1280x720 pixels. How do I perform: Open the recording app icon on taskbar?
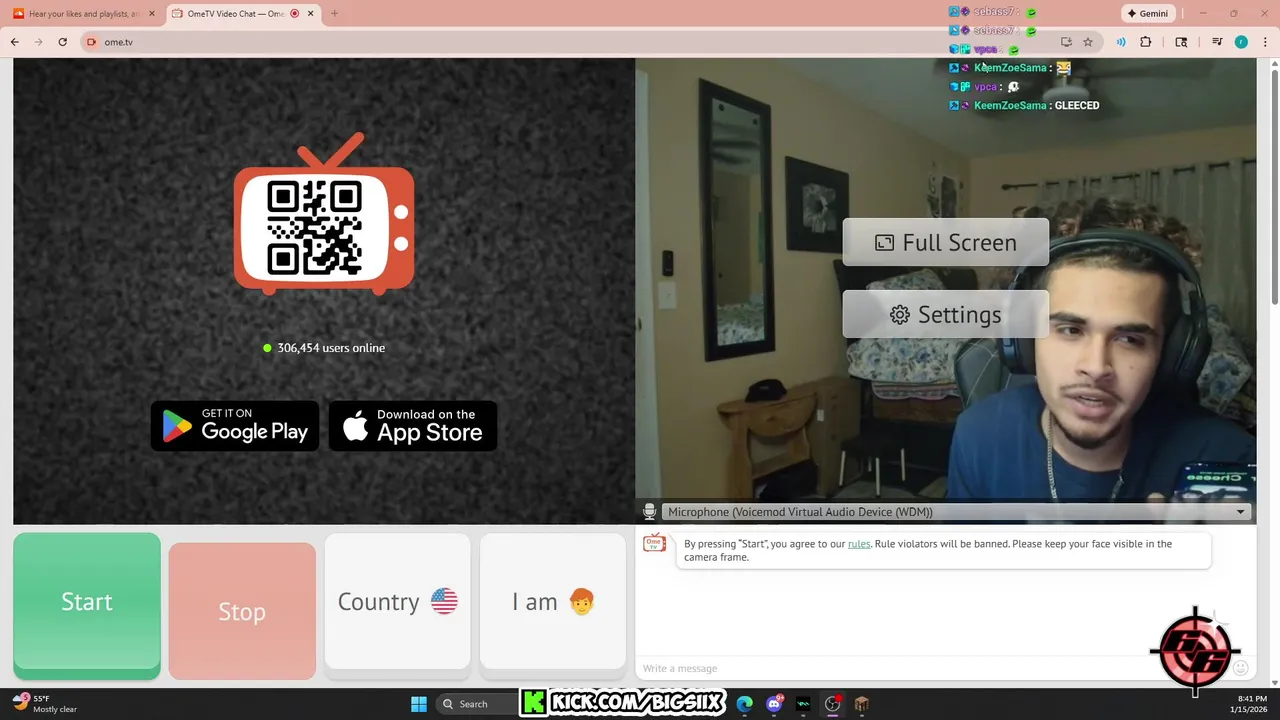[832, 704]
